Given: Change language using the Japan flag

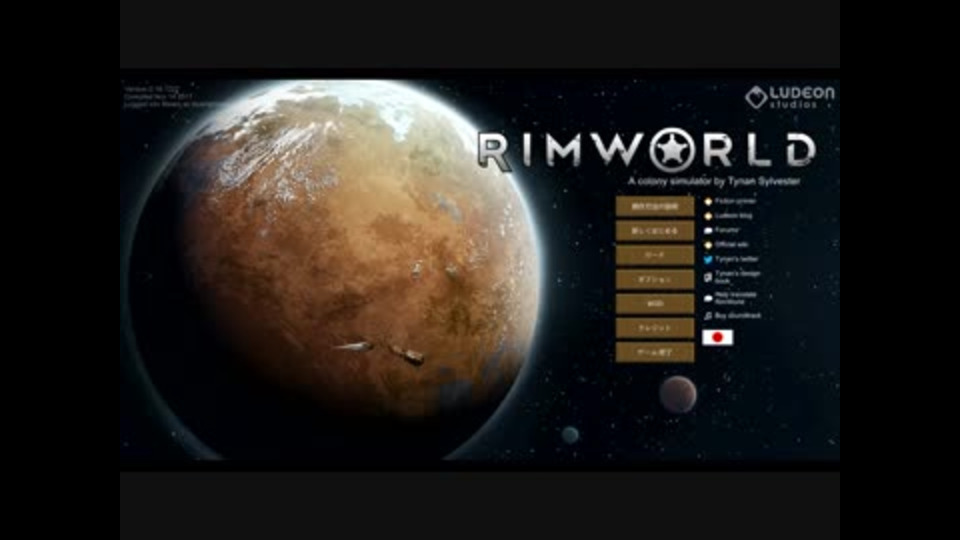Looking at the screenshot, I should point(718,337).
